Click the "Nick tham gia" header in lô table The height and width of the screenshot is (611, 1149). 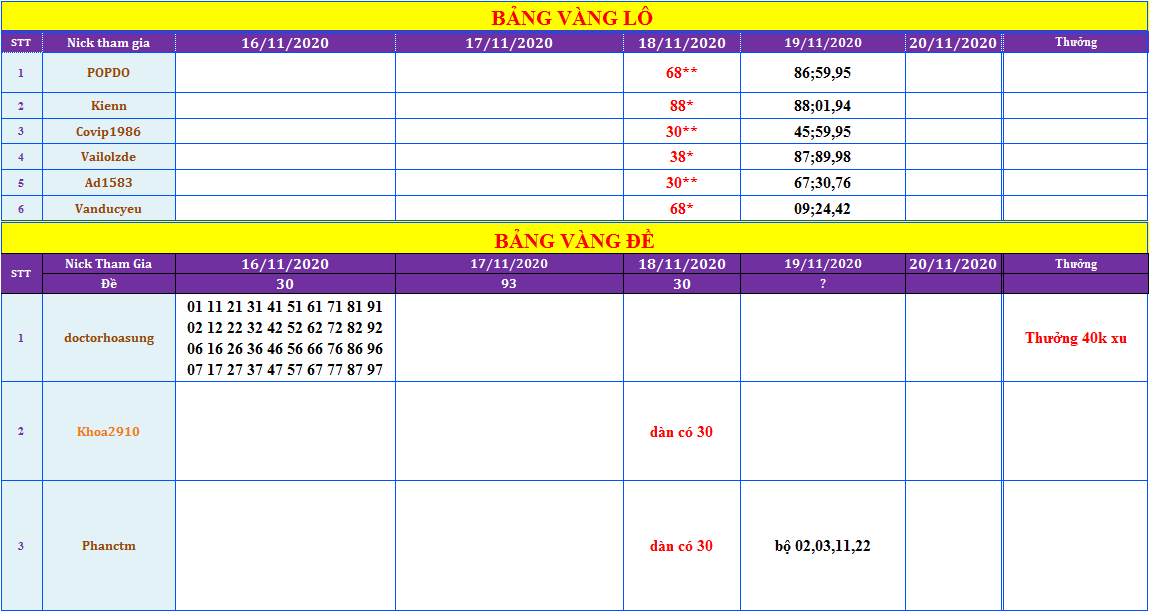[x=108, y=43]
